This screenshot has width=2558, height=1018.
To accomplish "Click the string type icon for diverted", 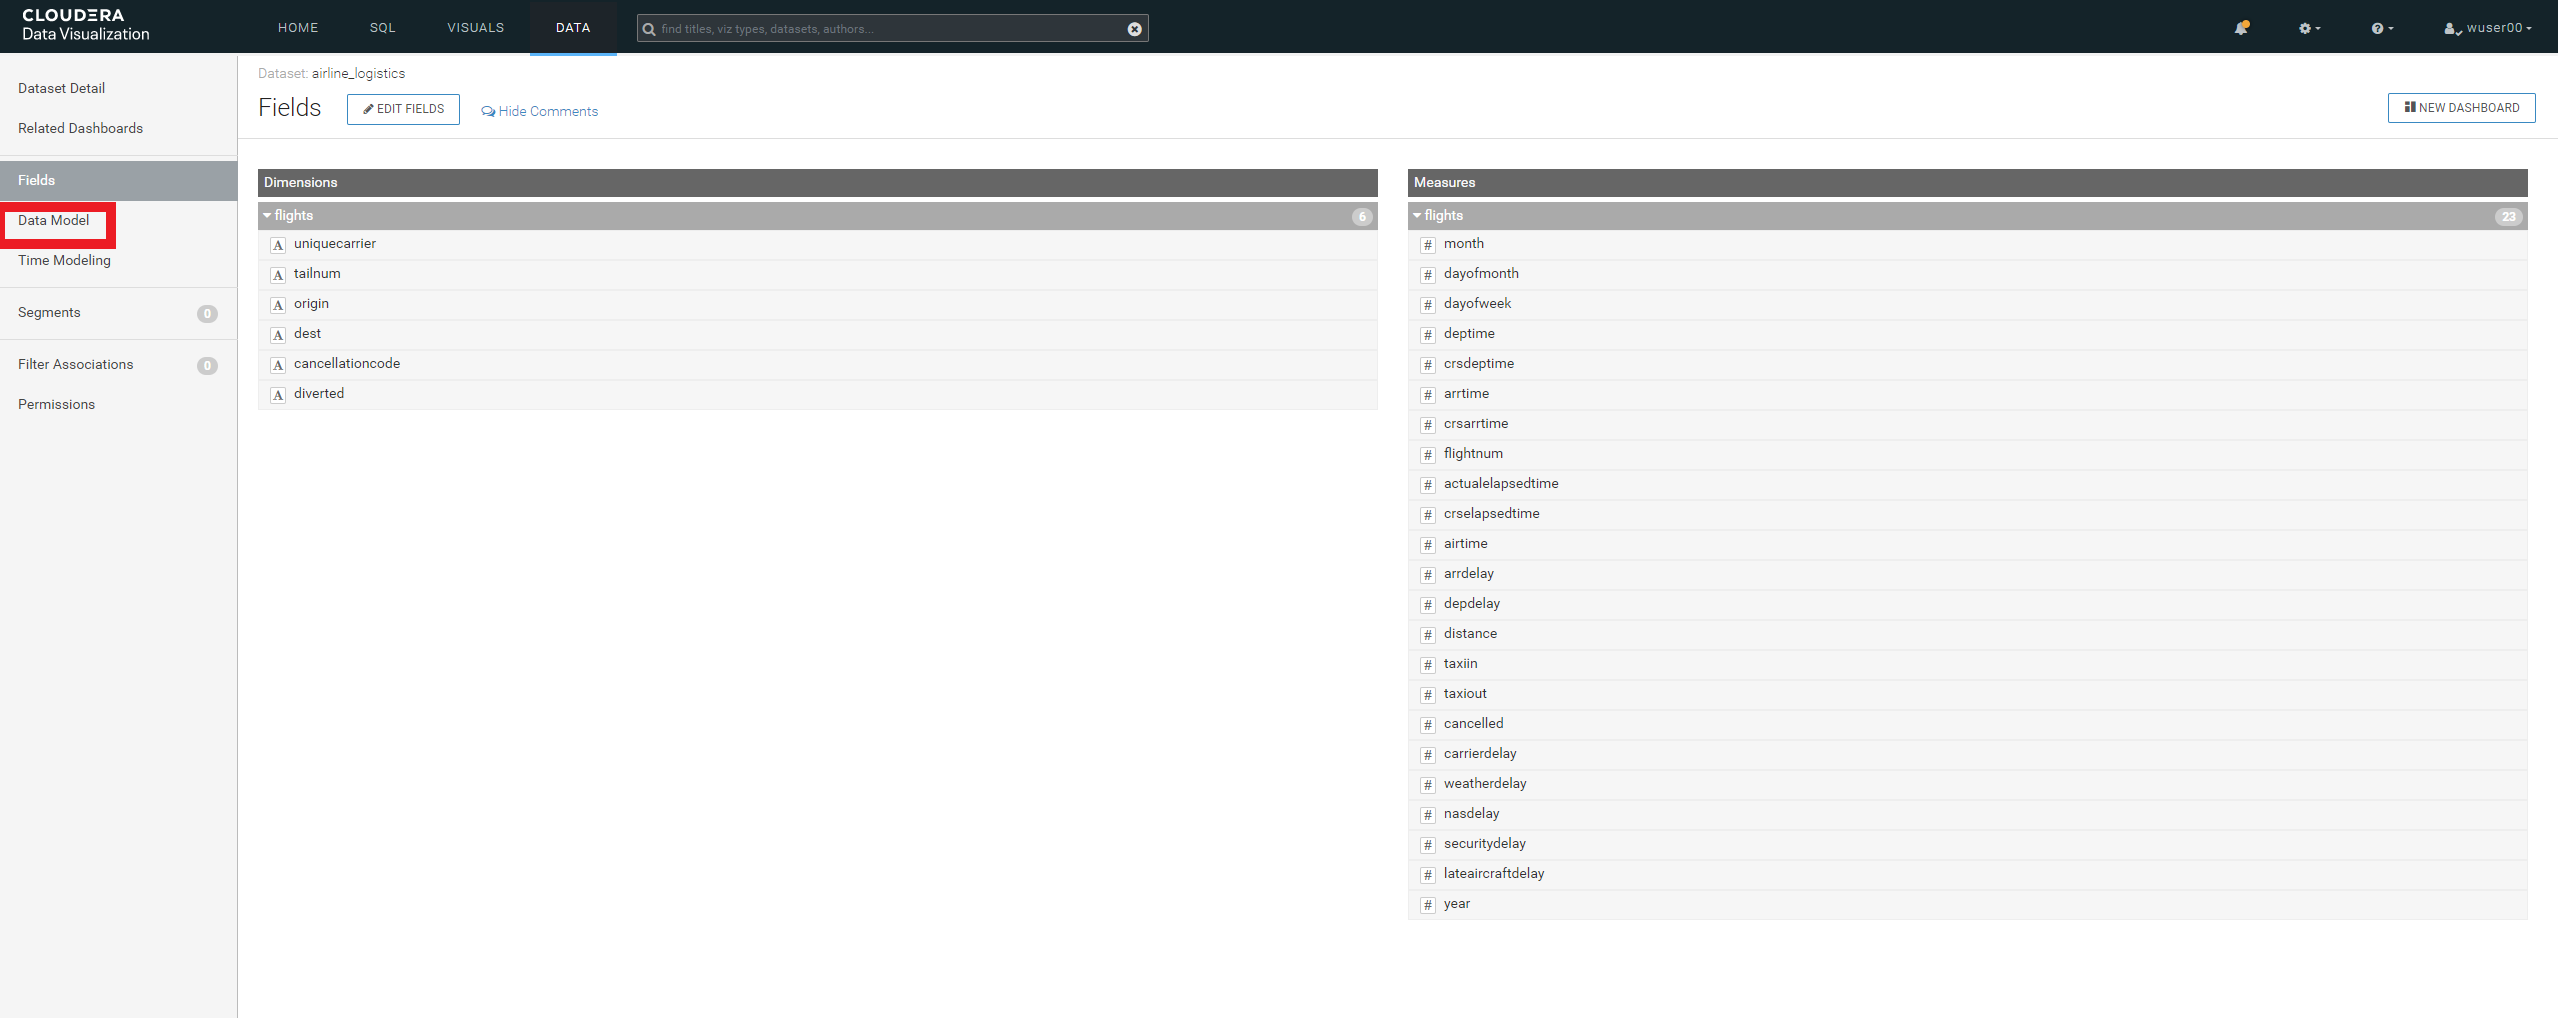I will coord(278,395).
